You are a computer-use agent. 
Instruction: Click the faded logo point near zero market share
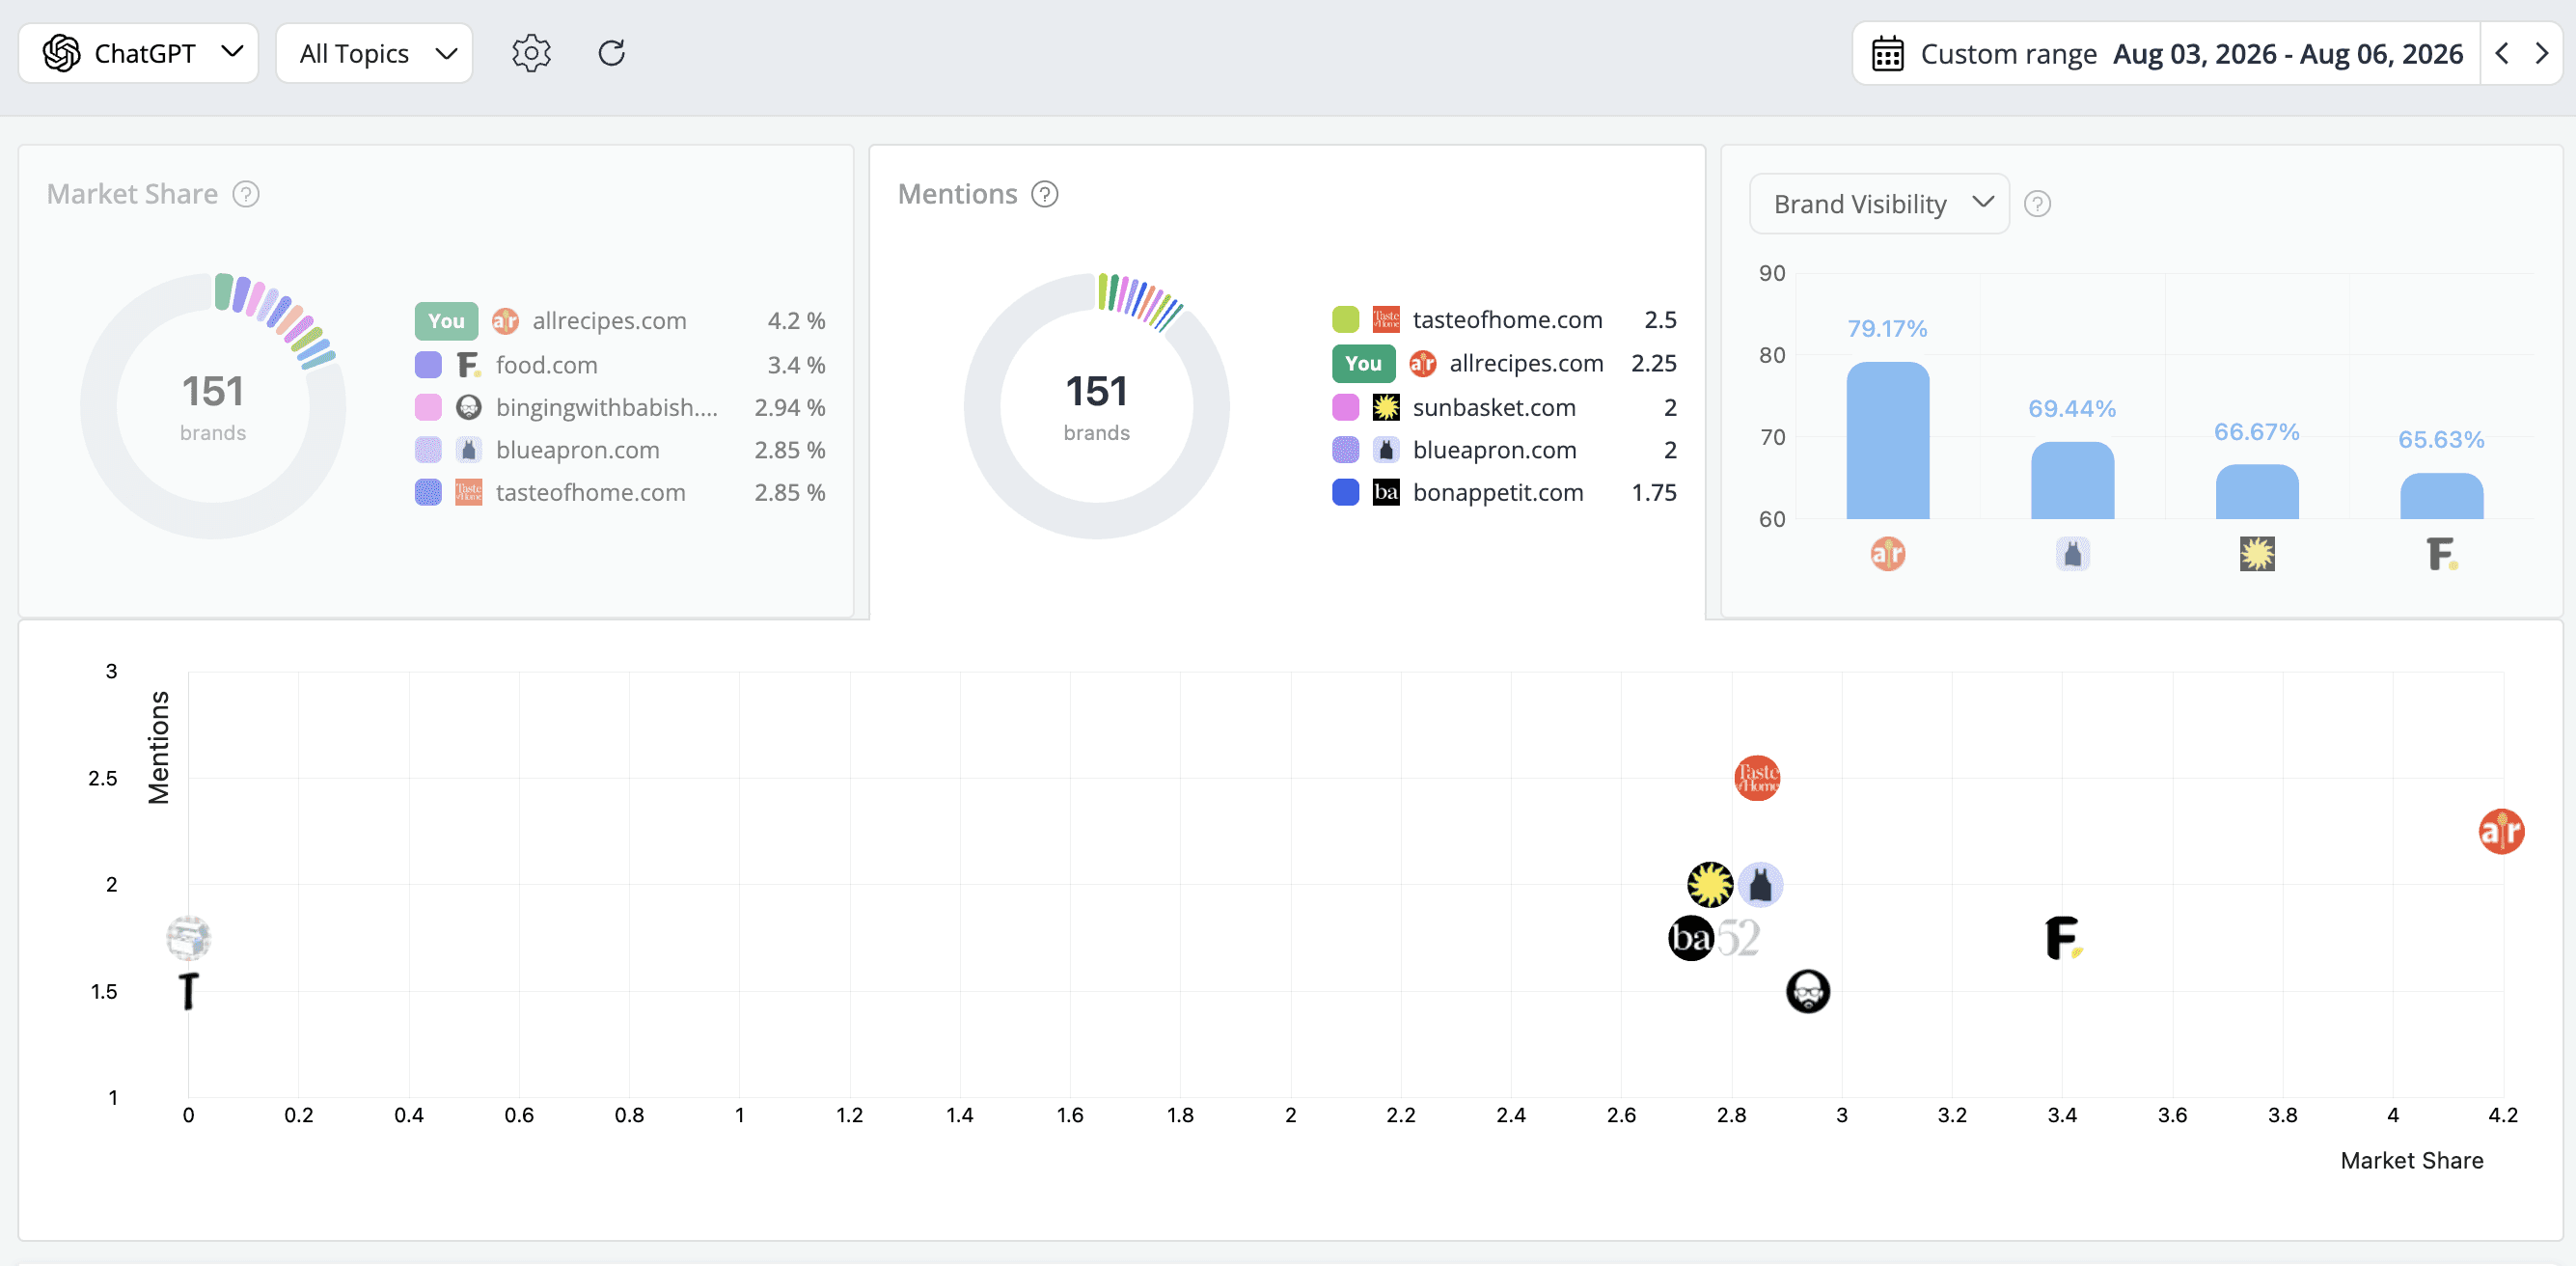click(x=188, y=938)
